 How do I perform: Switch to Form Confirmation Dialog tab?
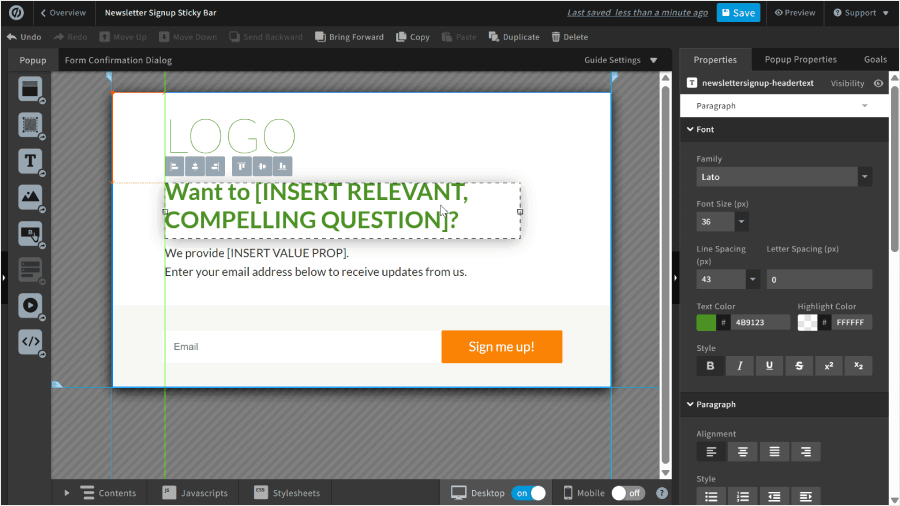[118, 60]
